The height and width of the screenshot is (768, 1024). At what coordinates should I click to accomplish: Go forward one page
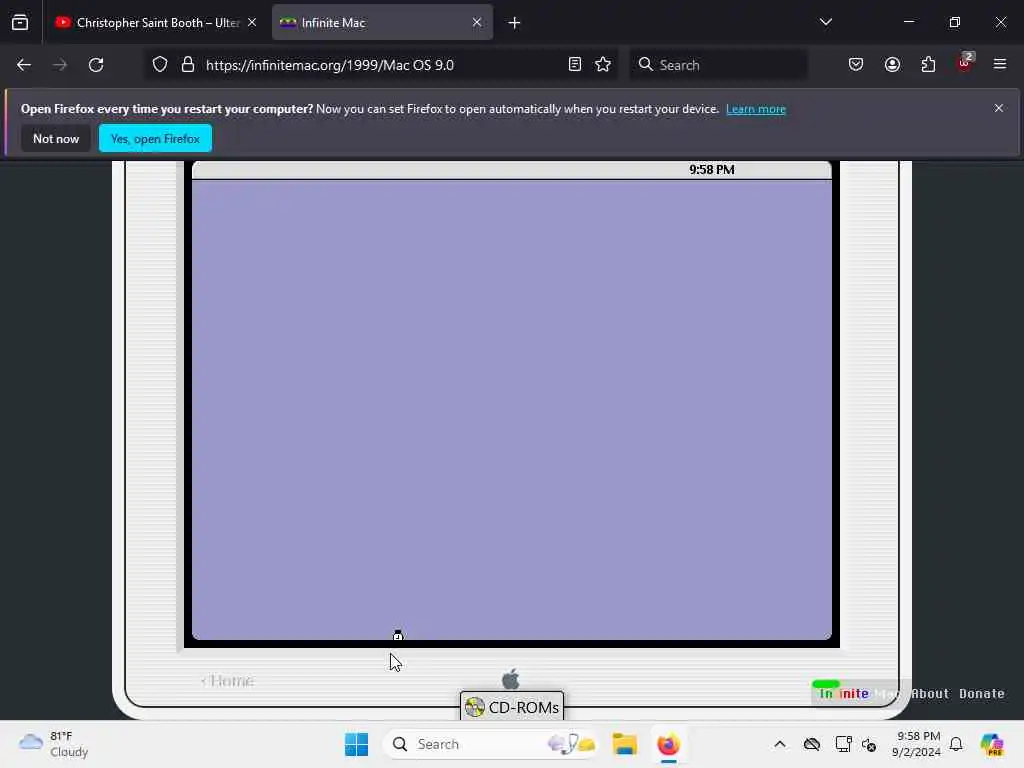tap(59, 65)
